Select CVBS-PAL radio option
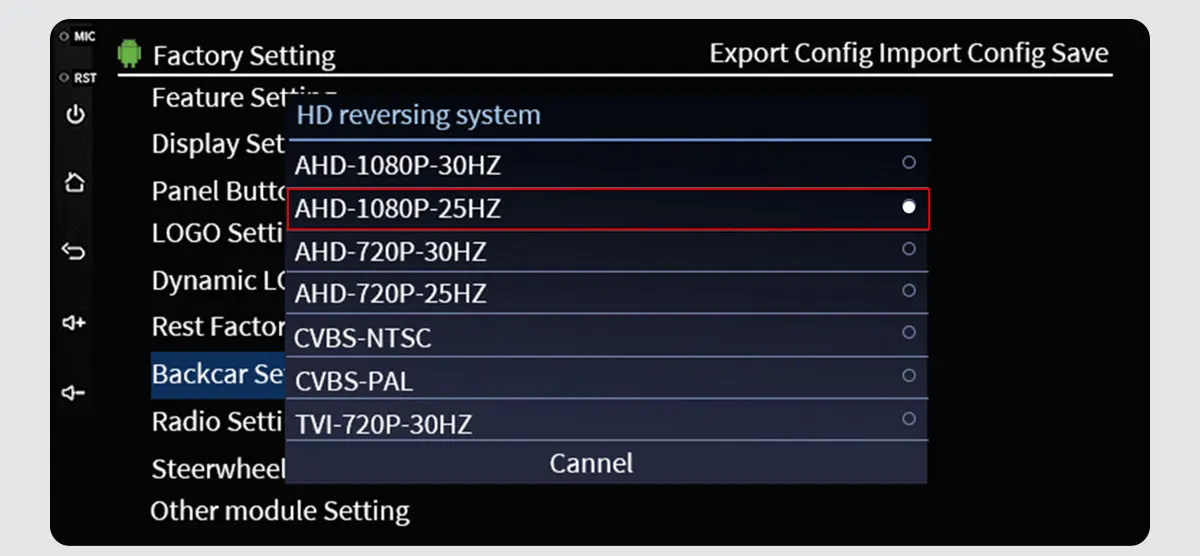Viewport: 1200px width, 556px height. tap(608, 379)
